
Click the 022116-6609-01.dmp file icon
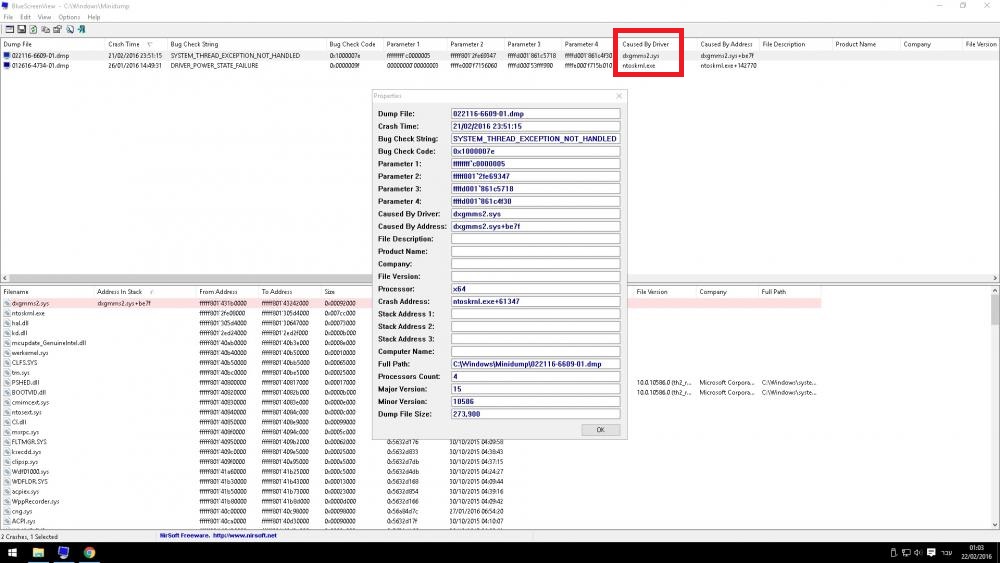pos(6,55)
